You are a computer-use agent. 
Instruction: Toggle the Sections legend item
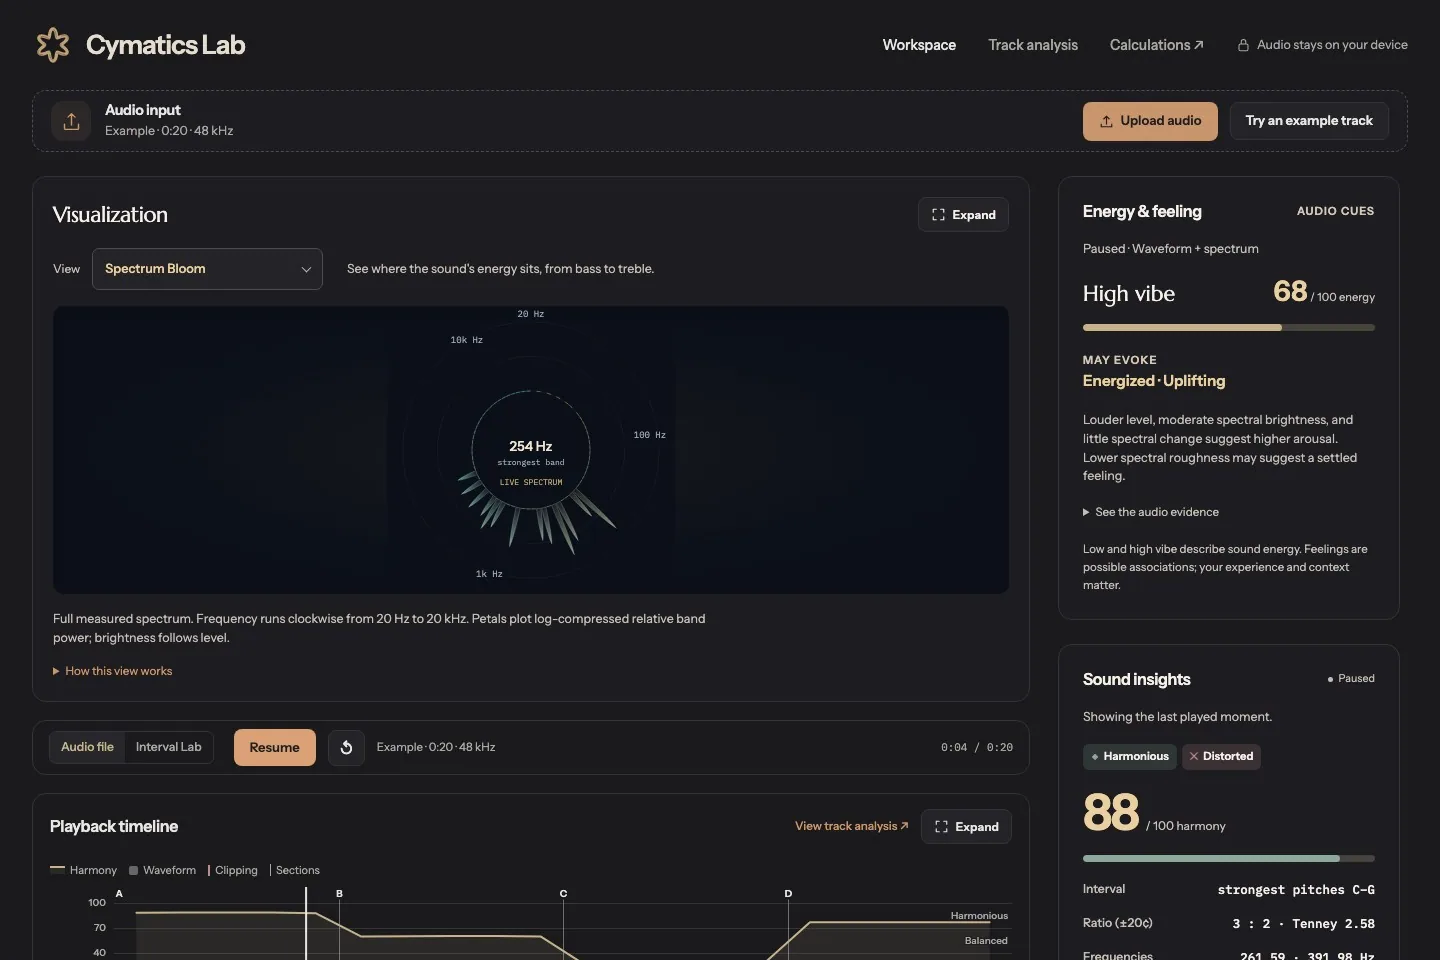[295, 870]
